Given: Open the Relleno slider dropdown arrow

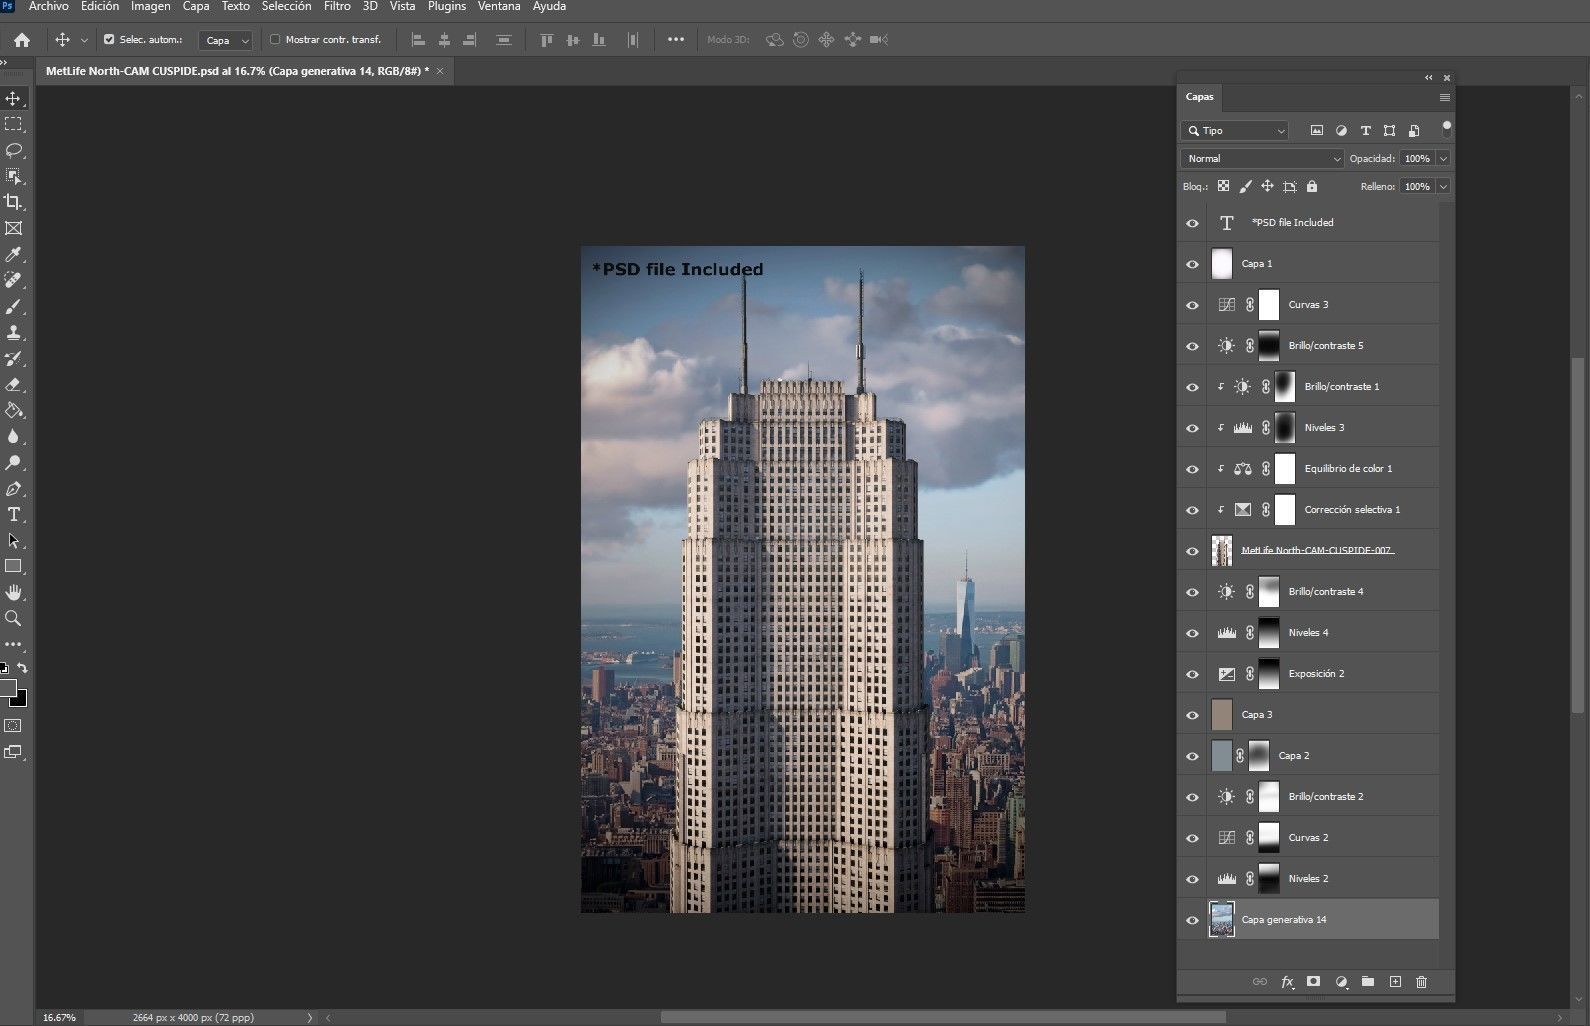Looking at the screenshot, I should 1443,187.
